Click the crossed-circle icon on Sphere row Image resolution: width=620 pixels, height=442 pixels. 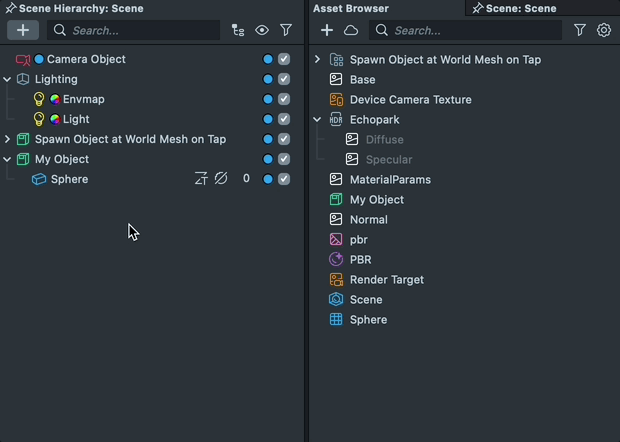pyautogui.click(x=221, y=179)
